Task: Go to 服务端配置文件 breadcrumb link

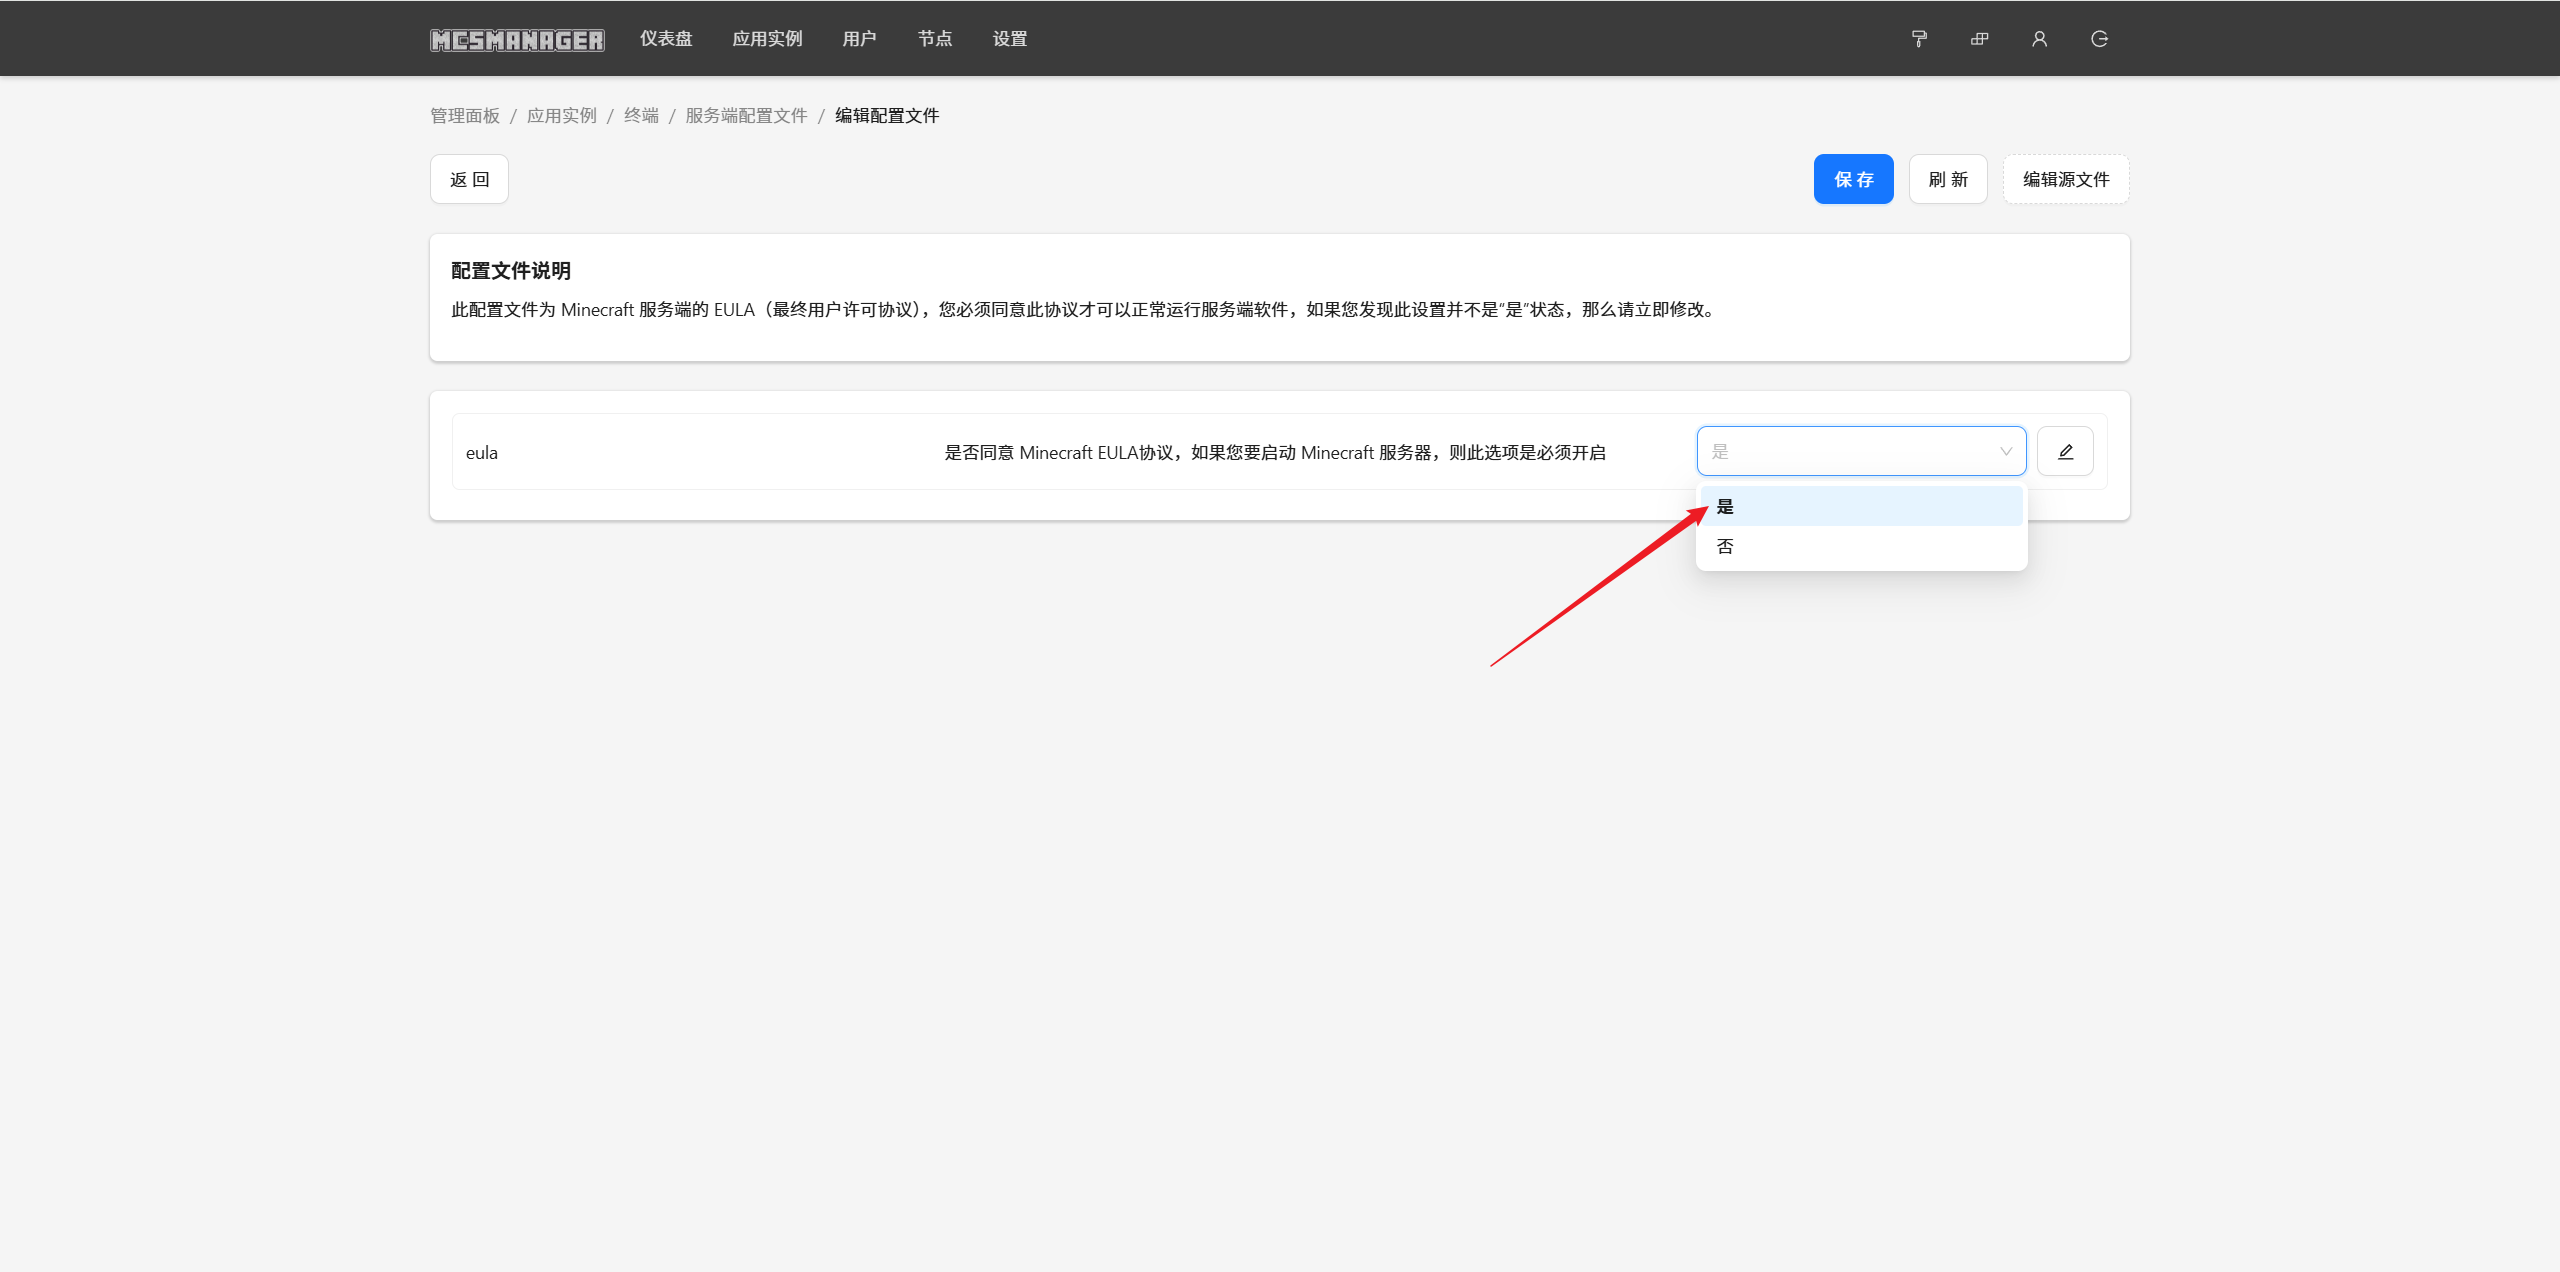Action: [746, 116]
